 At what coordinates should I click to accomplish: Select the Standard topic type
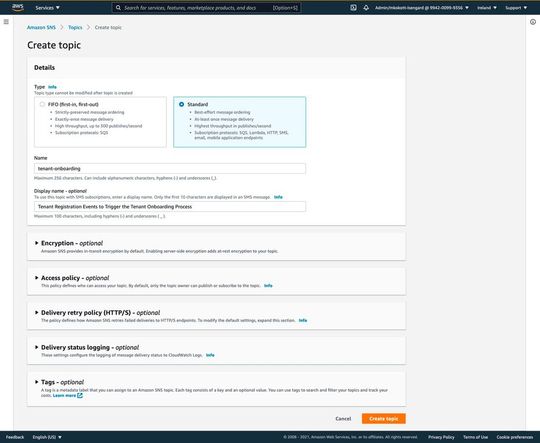pos(181,104)
